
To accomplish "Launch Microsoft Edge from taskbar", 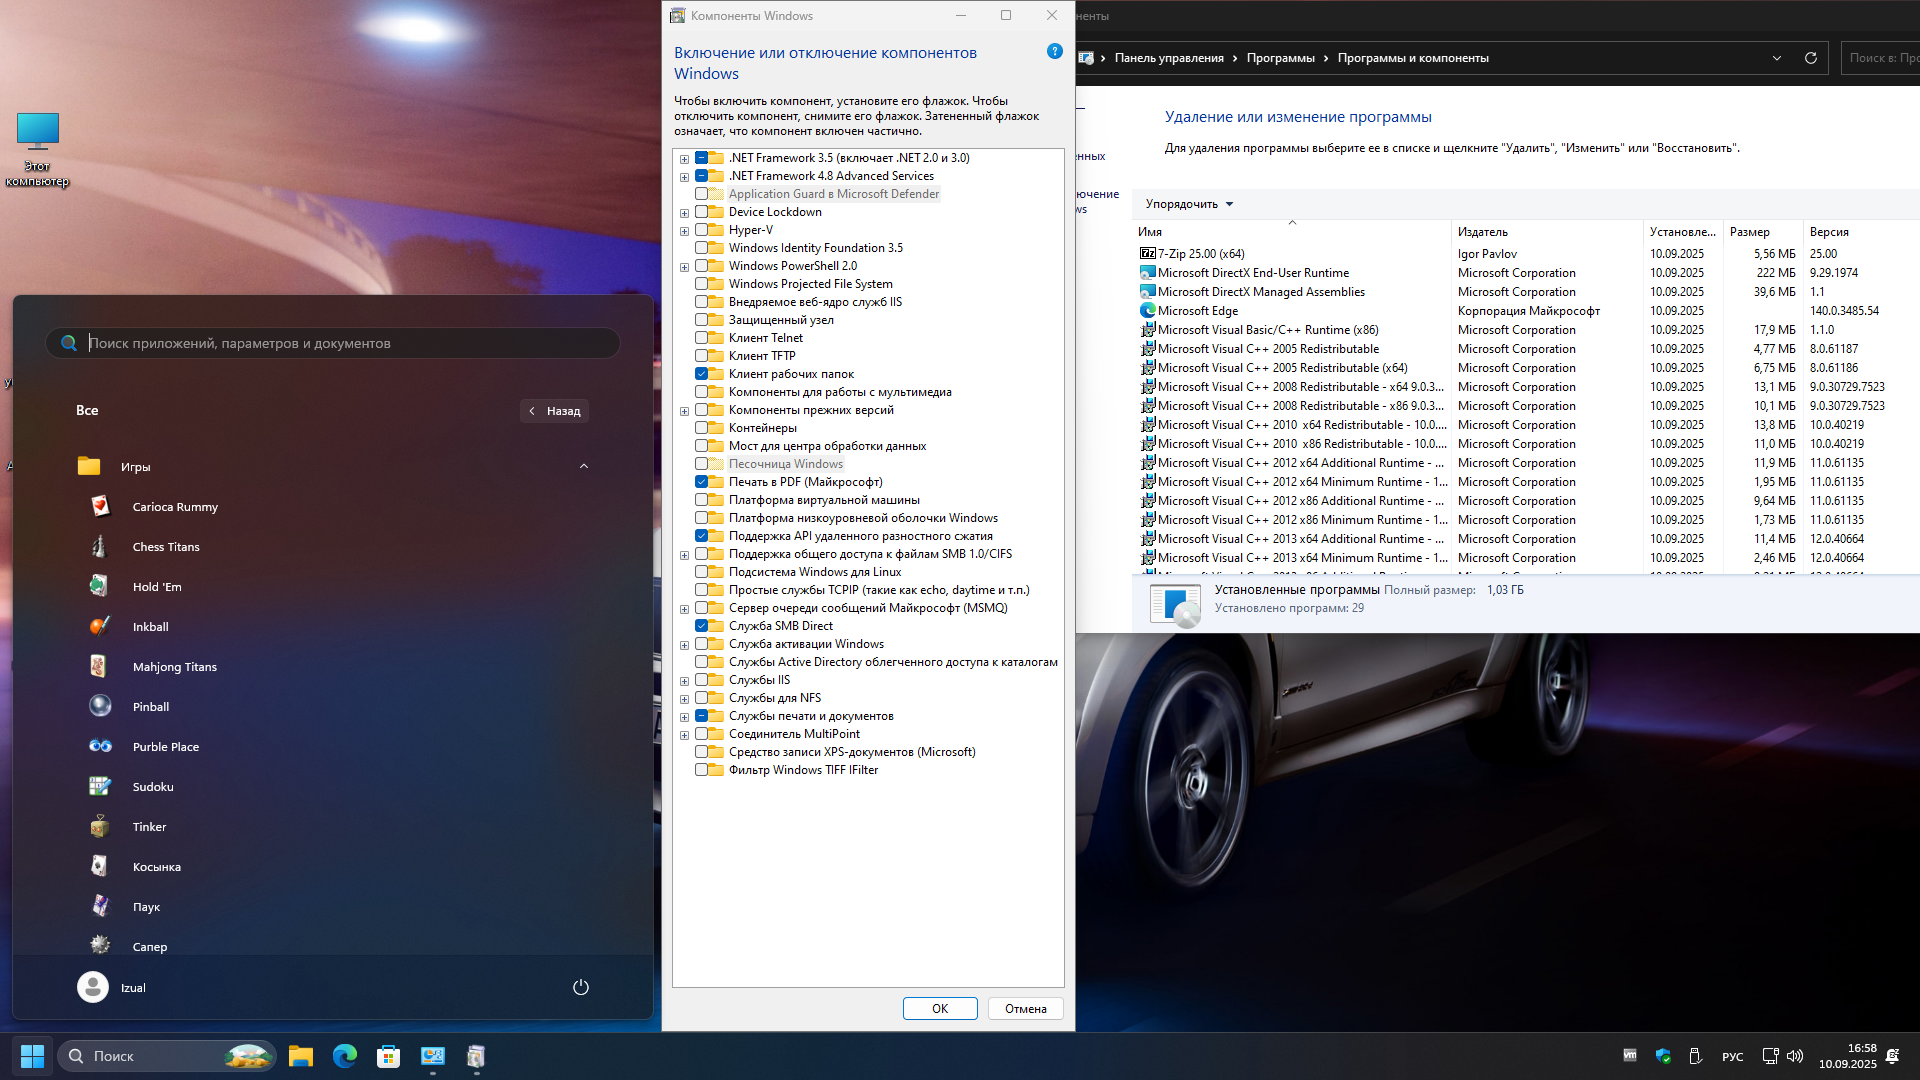I will tap(345, 1056).
